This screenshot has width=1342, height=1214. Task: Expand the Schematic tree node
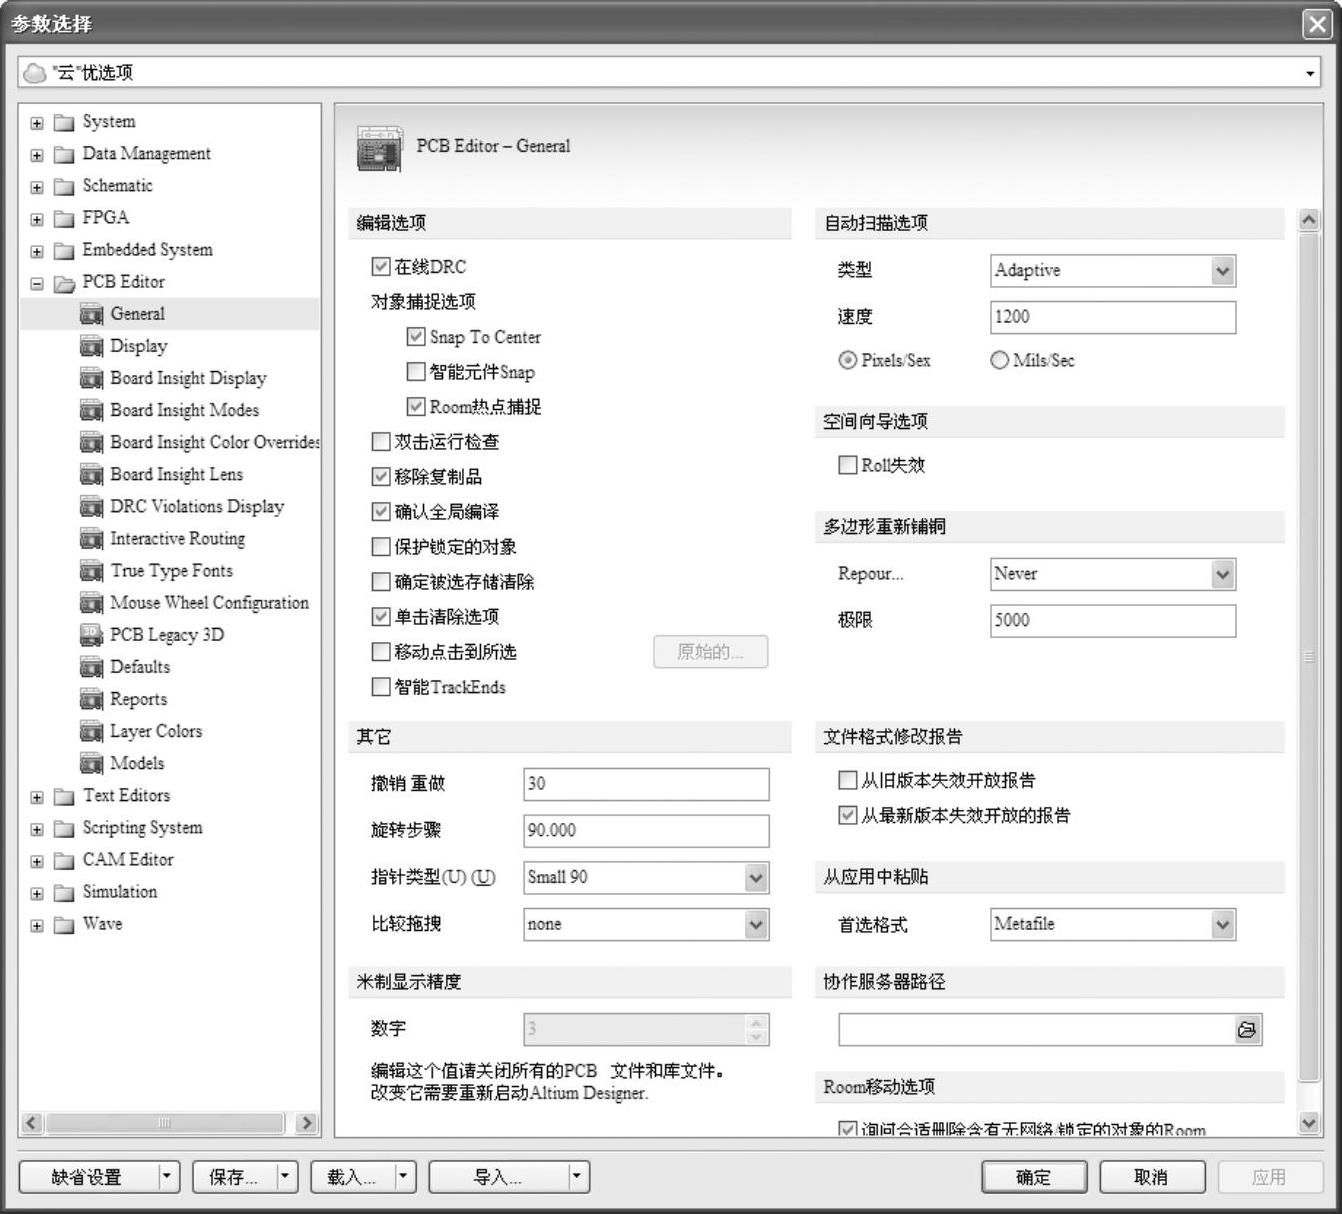(x=37, y=187)
